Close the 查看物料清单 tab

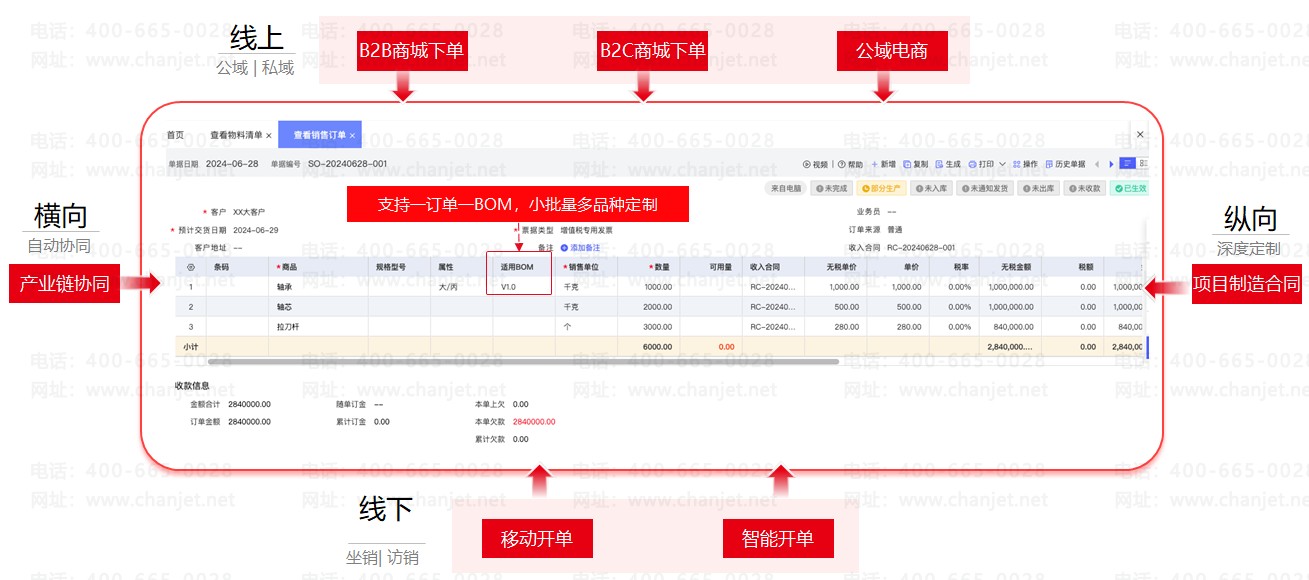pyautogui.click(x=269, y=135)
